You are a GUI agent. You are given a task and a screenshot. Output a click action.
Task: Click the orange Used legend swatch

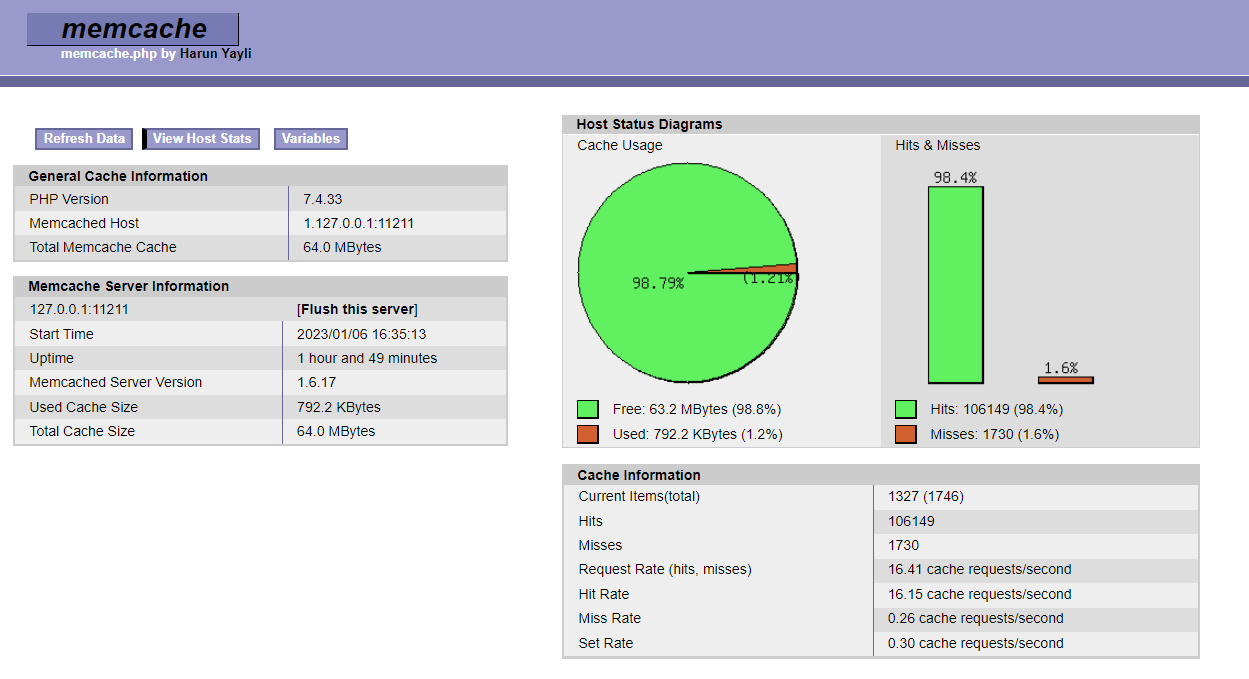click(x=588, y=434)
